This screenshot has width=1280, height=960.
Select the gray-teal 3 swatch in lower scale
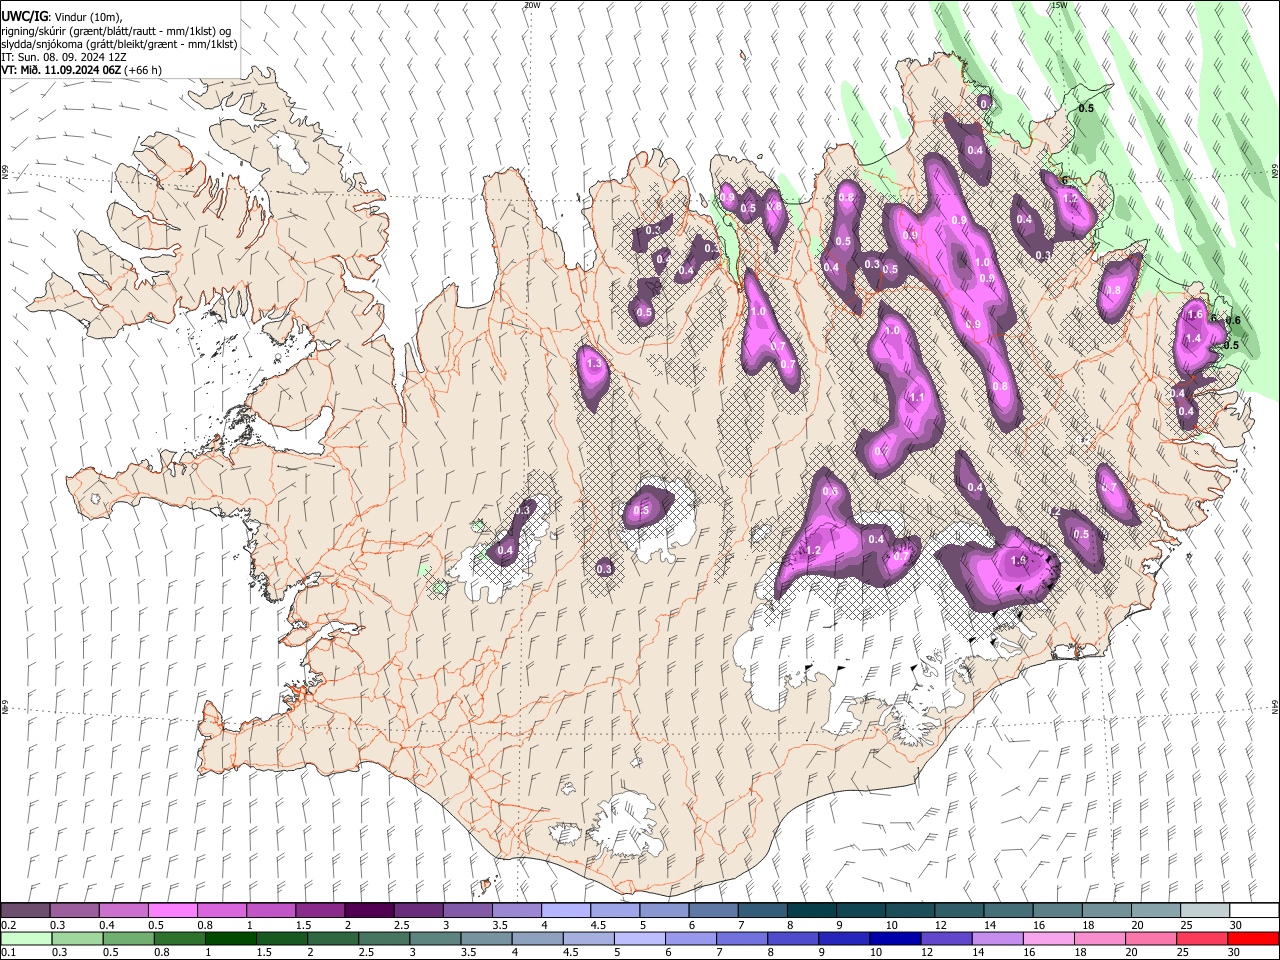coord(434,938)
